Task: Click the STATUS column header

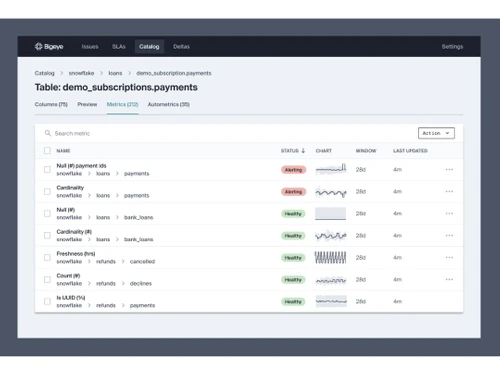Action: [x=290, y=151]
